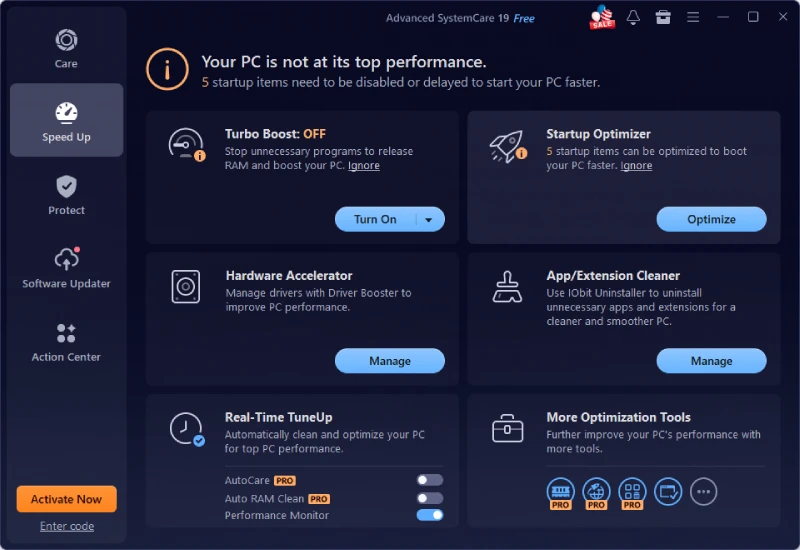Click Manage under Hardware Accelerator
The height and width of the screenshot is (550, 800).
(x=390, y=361)
